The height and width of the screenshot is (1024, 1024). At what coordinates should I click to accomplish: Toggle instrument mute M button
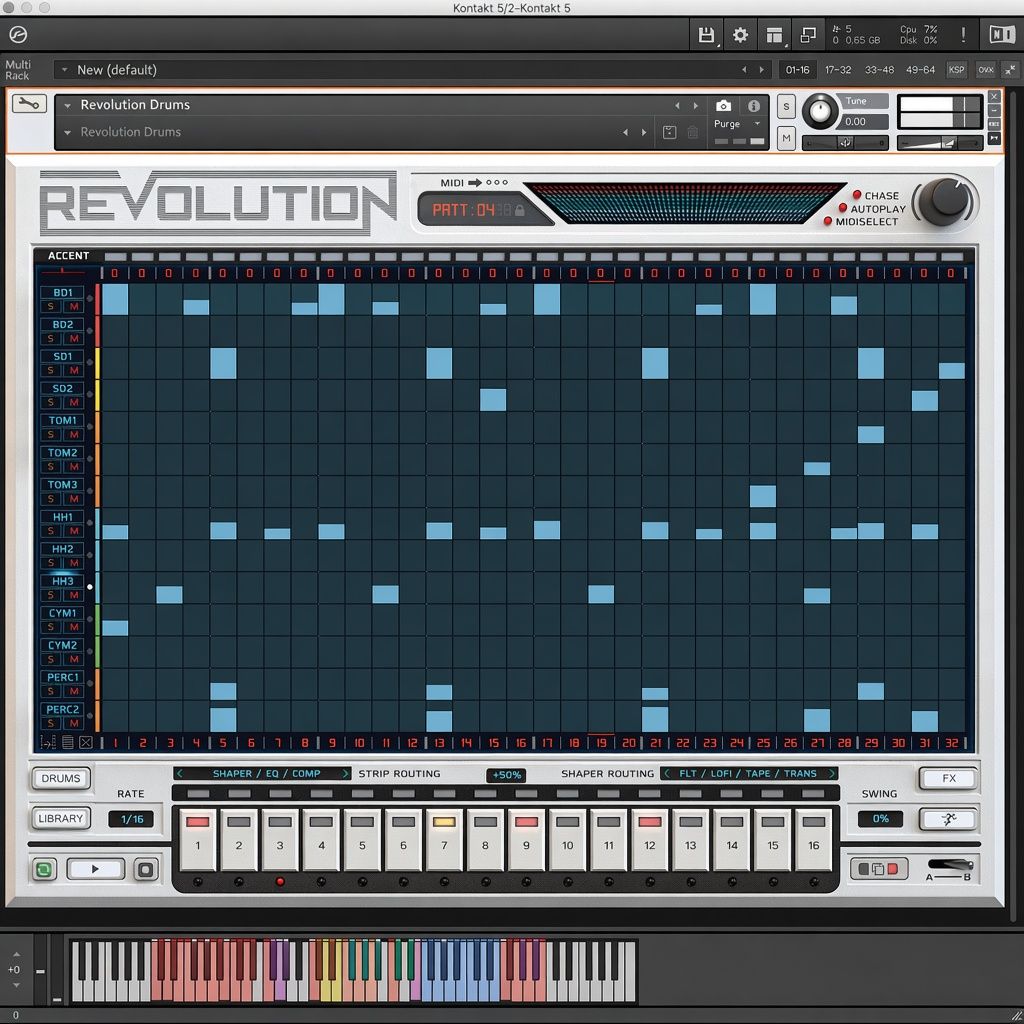point(786,138)
